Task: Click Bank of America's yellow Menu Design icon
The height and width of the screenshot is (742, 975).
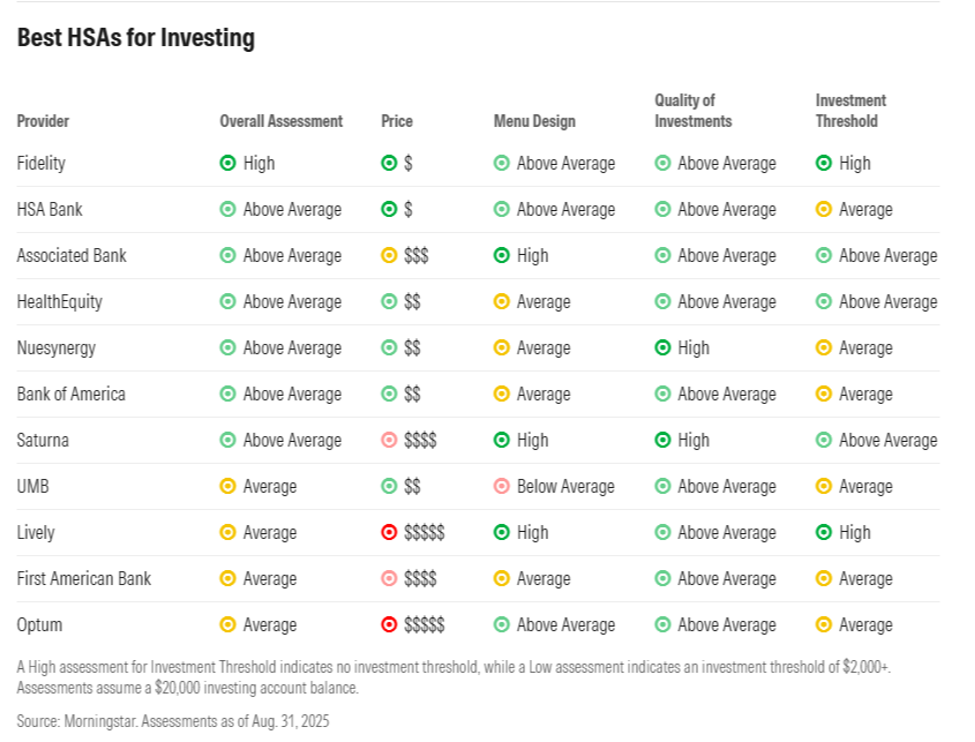Action: pyautogui.click(x=501, y=394)
